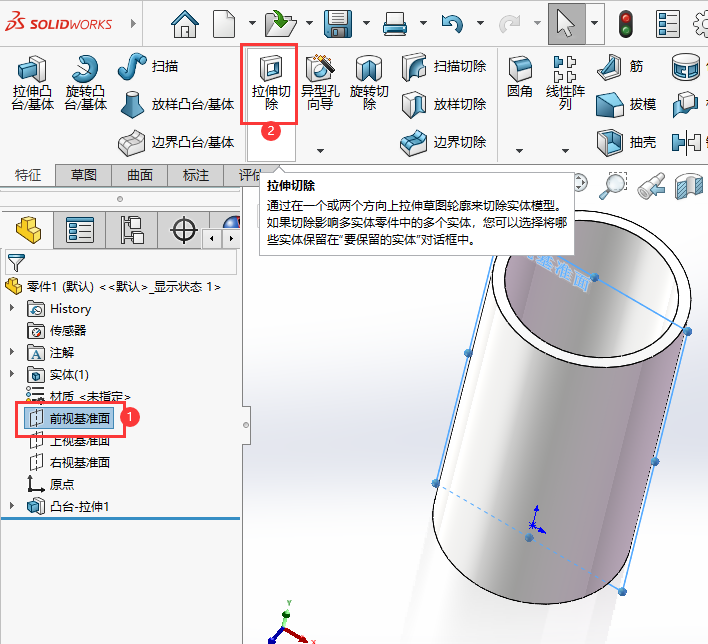Image resolution: width=708 pixels, height=644 pixels.
Task: Expand the History folder
Action: (12, 308)
